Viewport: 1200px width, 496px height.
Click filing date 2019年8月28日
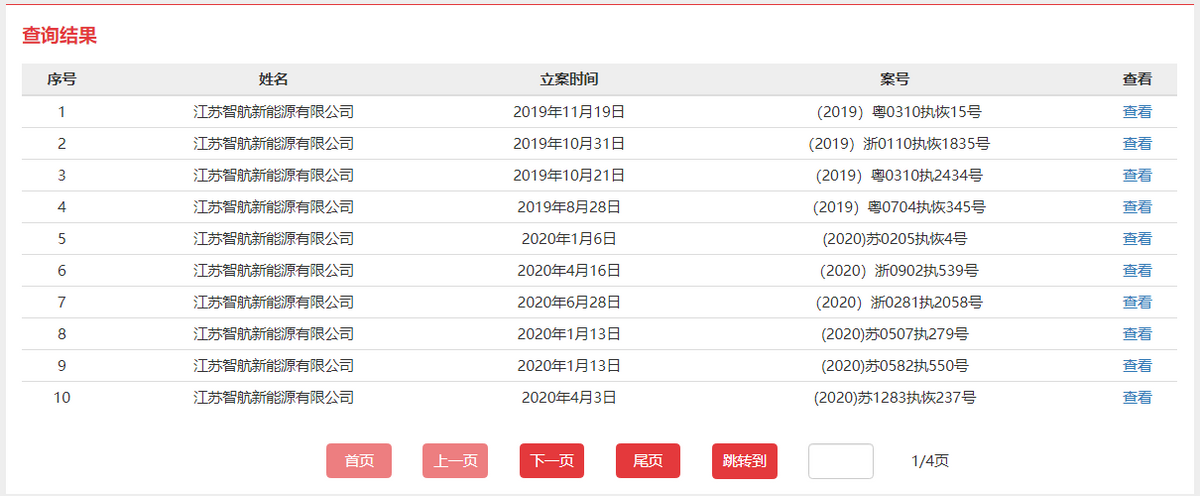click(x=569, y=207)
